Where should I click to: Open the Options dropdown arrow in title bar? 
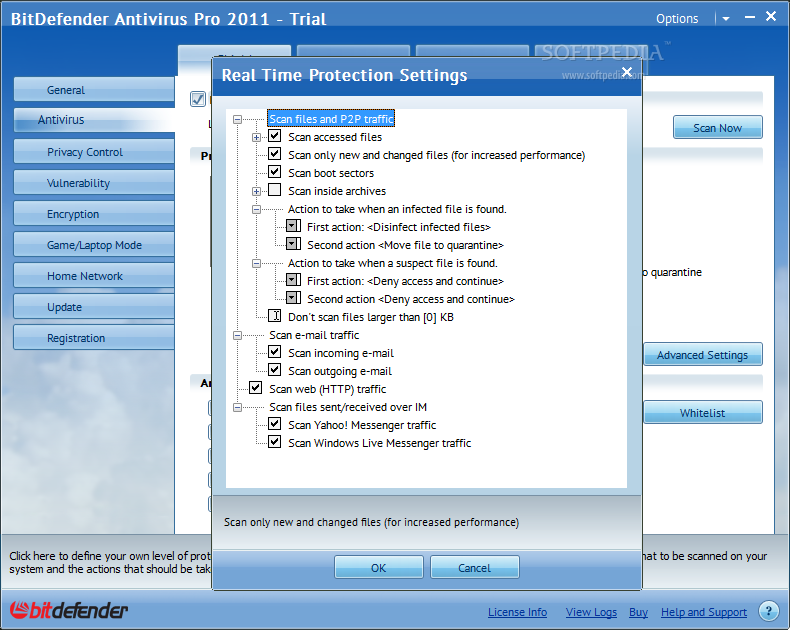pyautogui.click(x=726, y=19)
